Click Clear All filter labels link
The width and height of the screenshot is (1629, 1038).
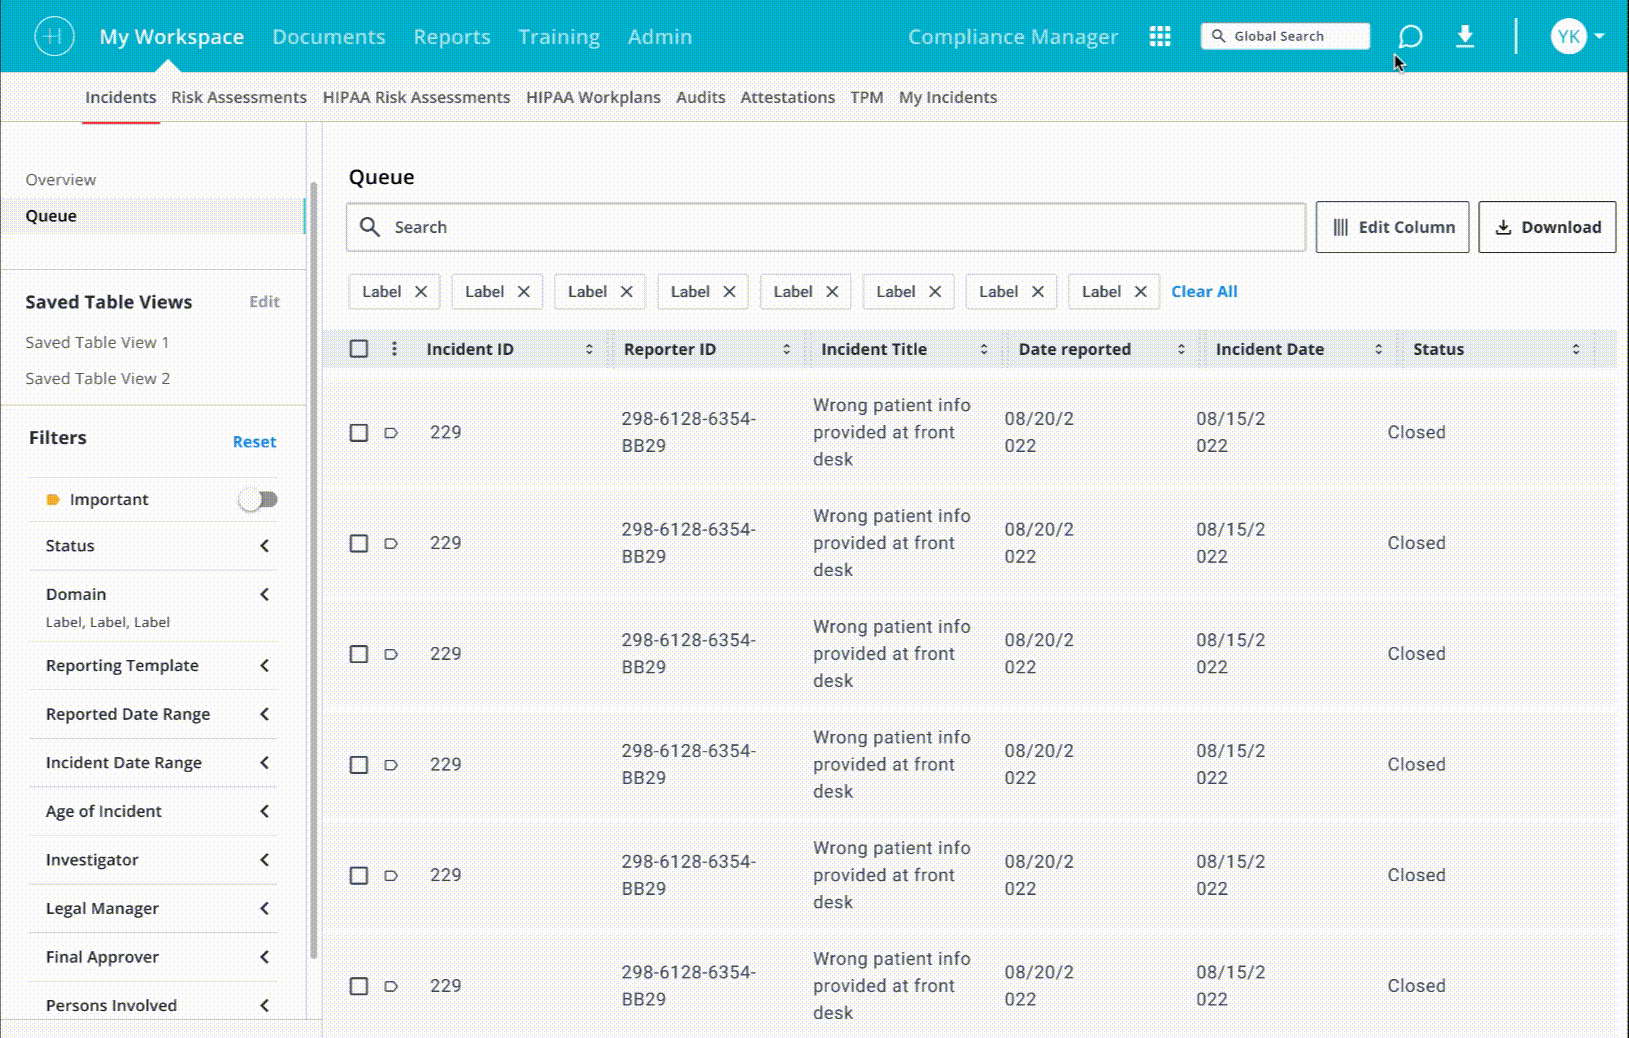[x=1204, y=292]
